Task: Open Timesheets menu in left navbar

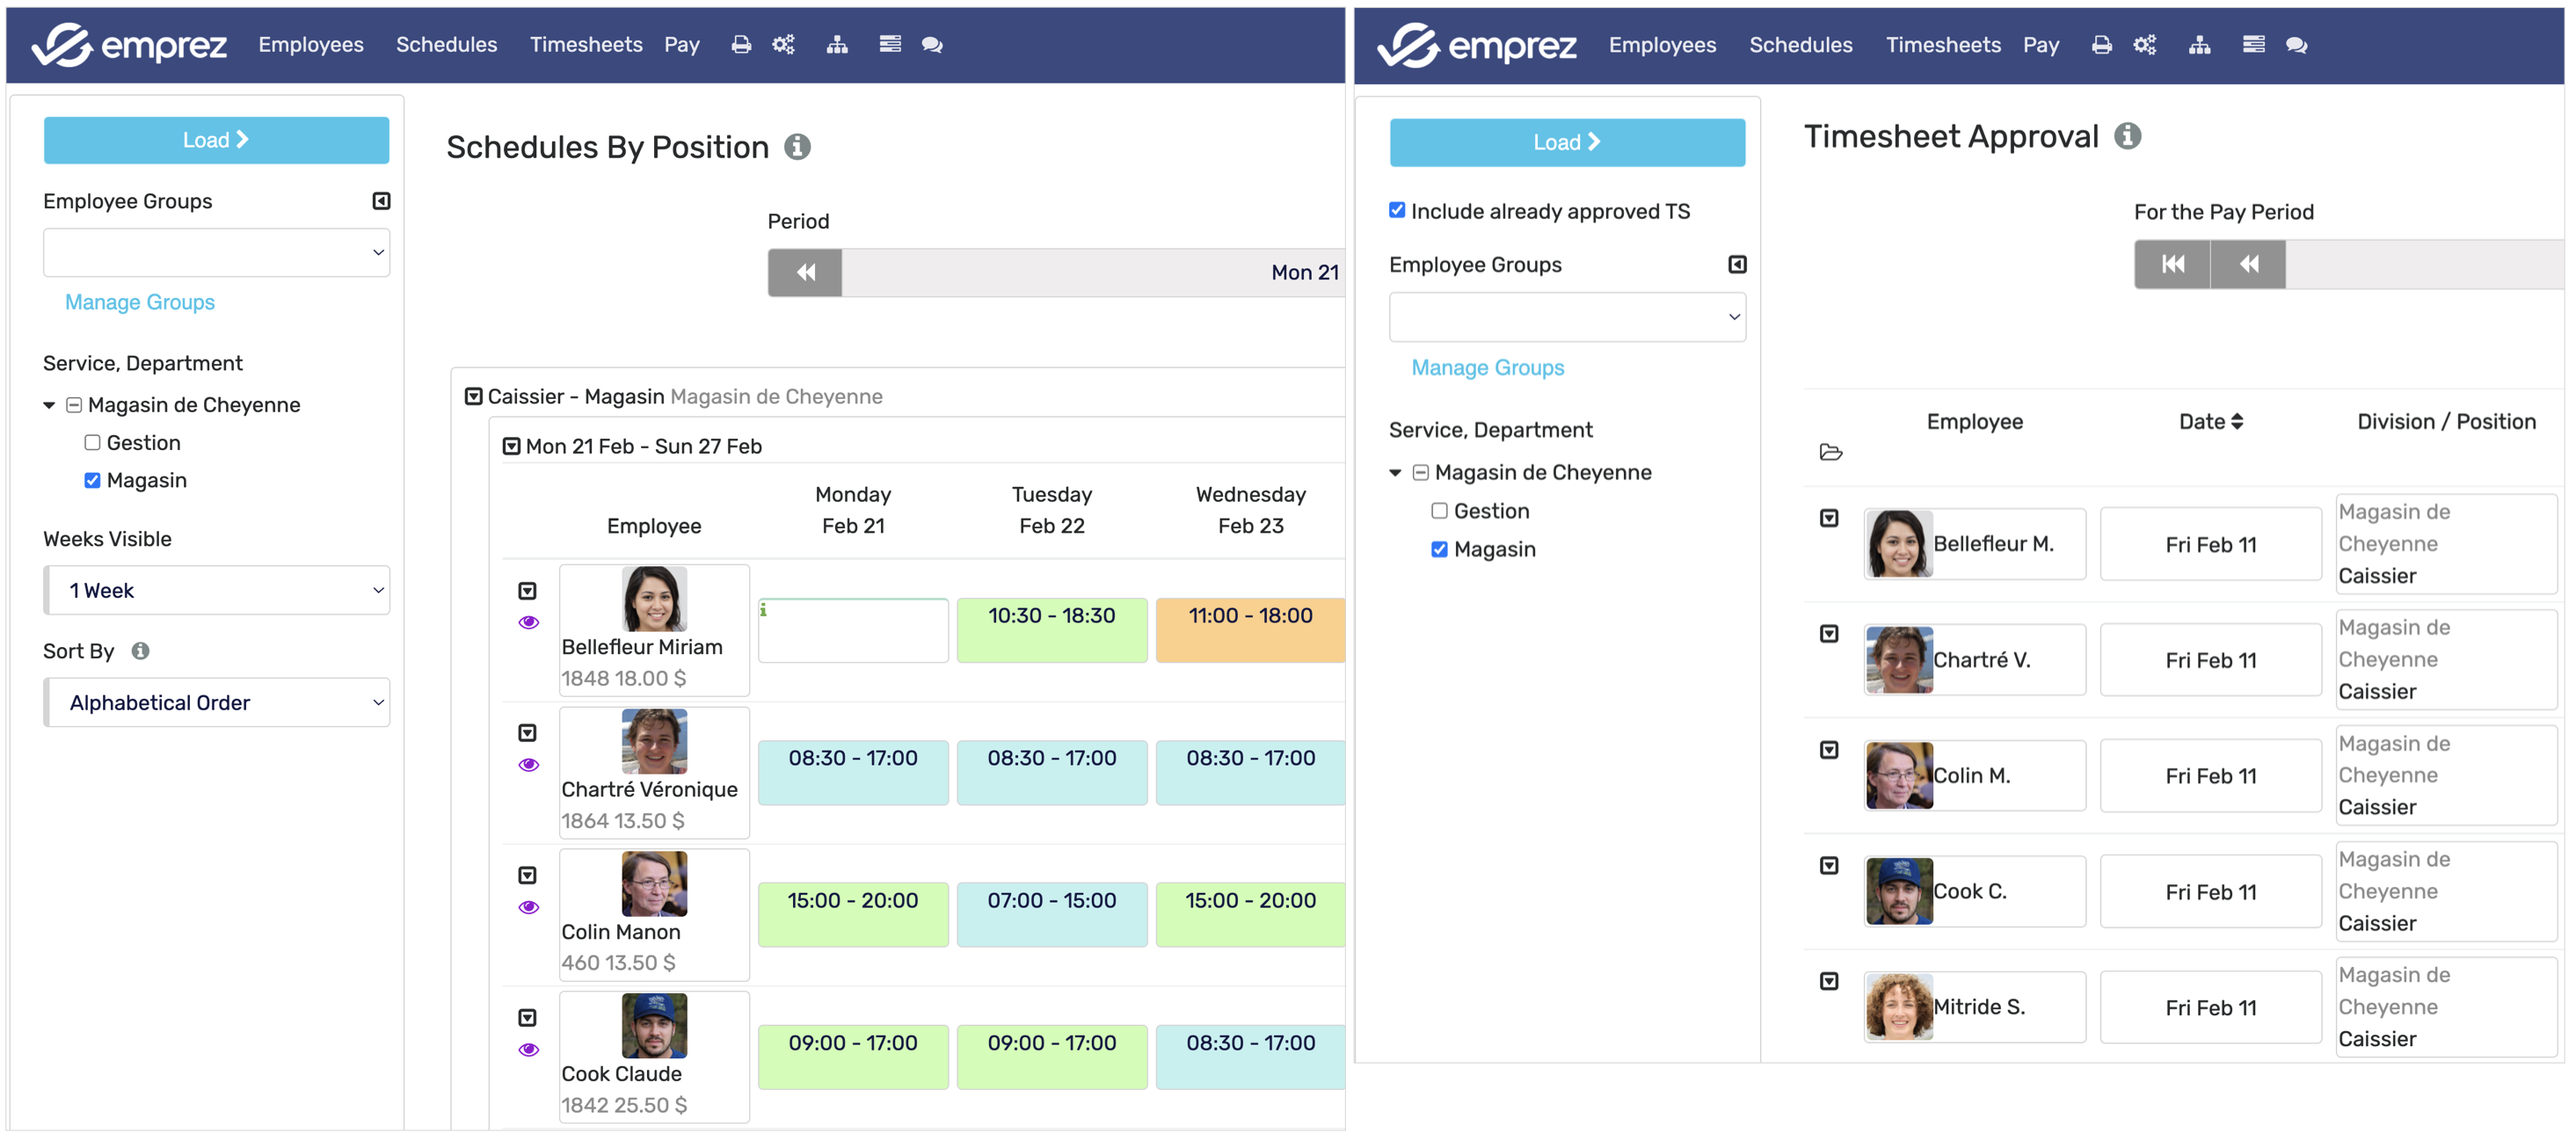Action: [x=586, y=45]
